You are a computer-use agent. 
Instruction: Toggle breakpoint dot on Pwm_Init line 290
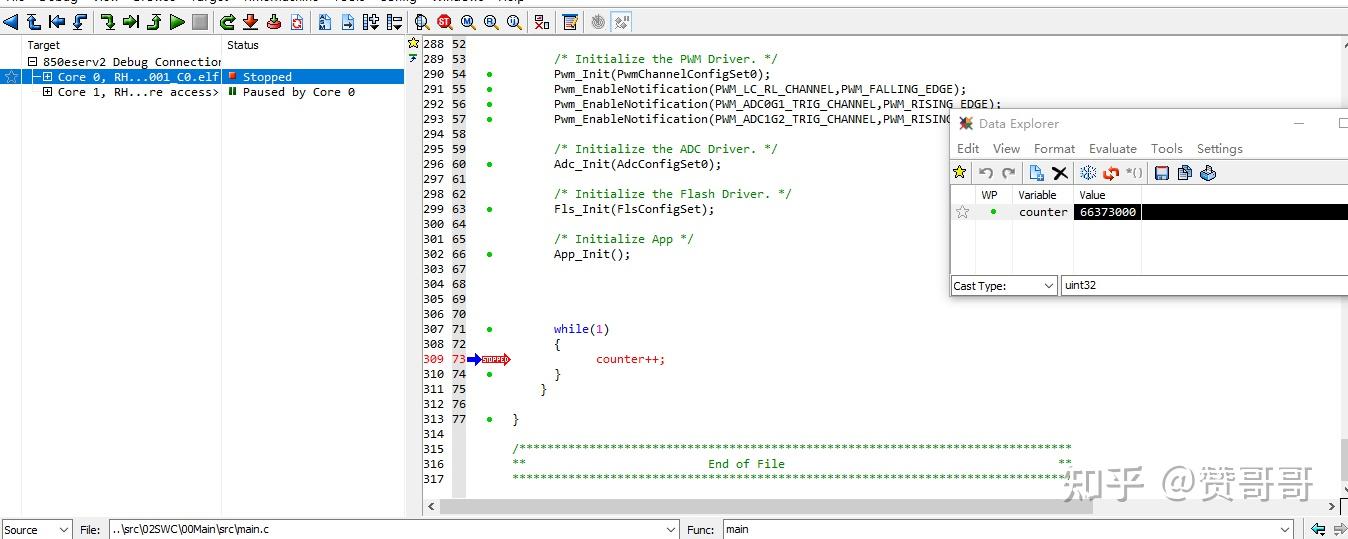point(489,74)
